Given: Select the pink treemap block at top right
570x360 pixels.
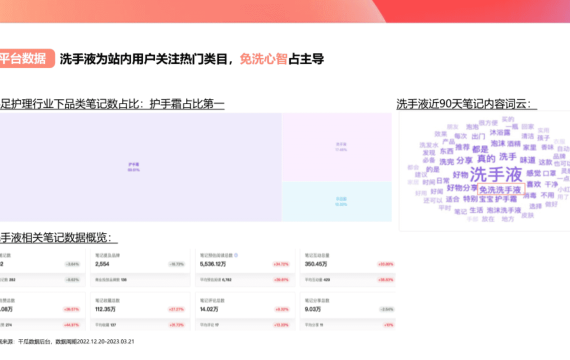Looking at the screenshot, I should pyautogui.click(x=337, y=147).
